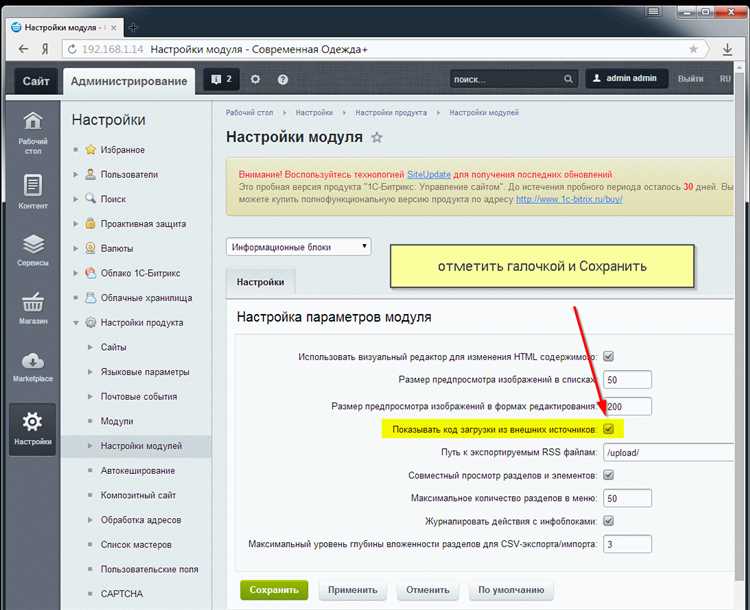Switch to the Администрирование tab
The image size is (750, 610).
pyautogui.click(x=129, y=81)
